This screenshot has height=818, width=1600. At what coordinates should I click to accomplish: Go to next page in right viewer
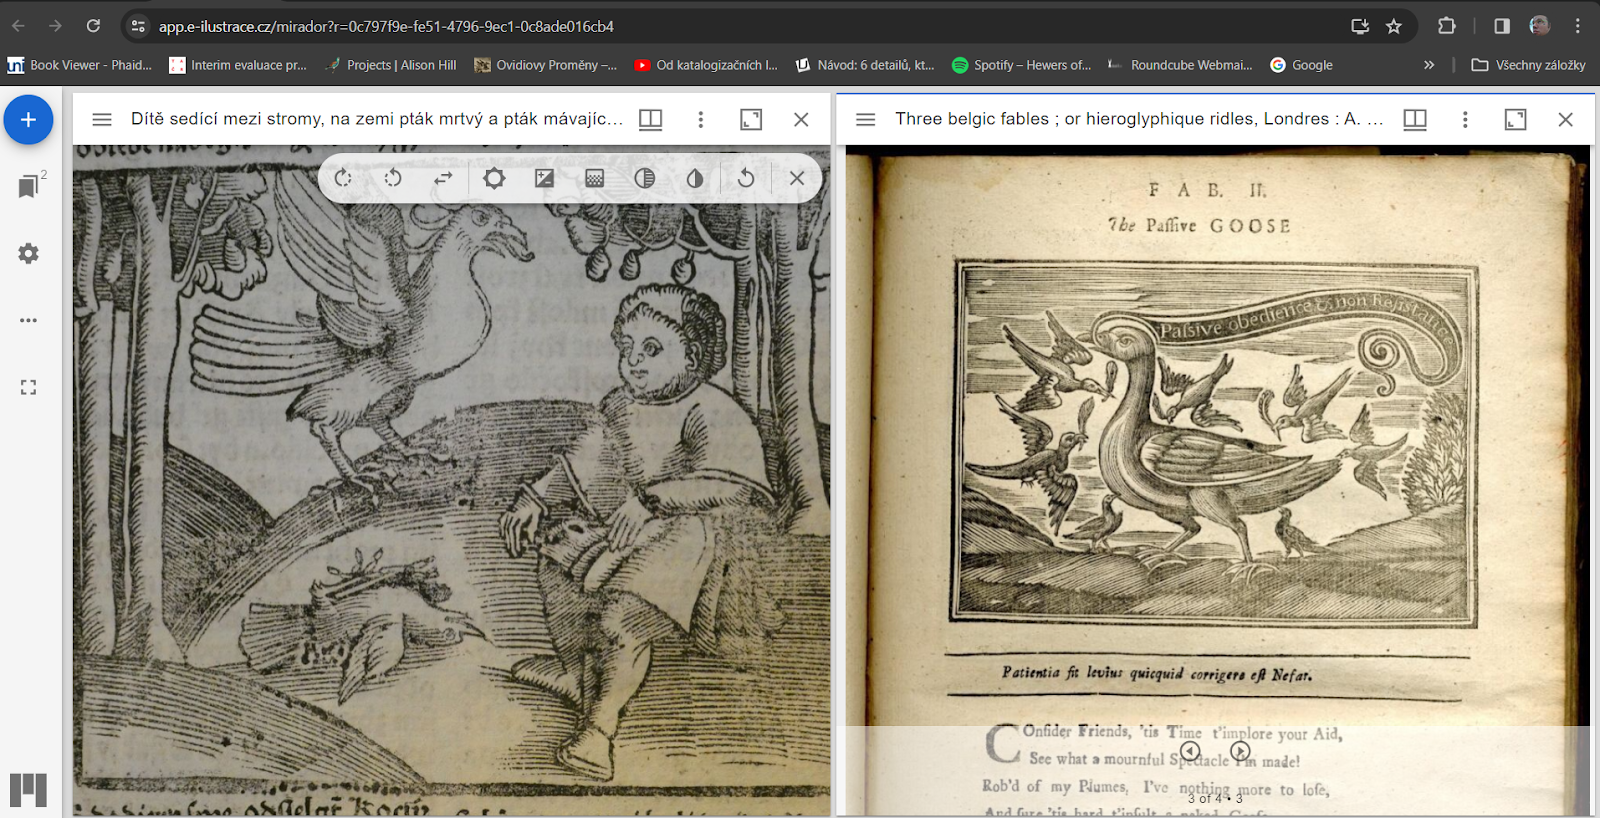(1240, 751)
